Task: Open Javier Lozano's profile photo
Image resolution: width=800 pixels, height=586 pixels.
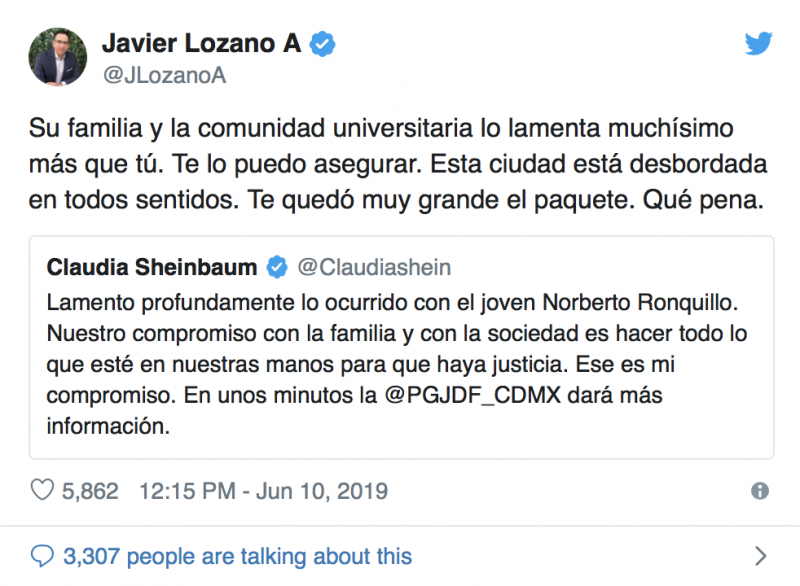Action: click(x=56, y=56)
